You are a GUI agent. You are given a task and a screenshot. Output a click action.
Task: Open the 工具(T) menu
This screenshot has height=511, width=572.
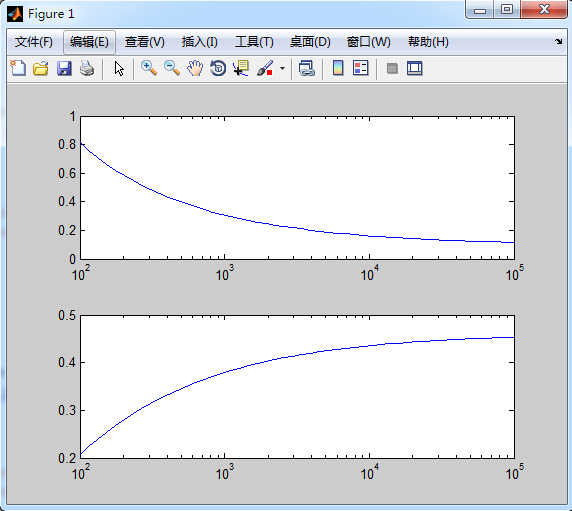[x=254, y=42]
